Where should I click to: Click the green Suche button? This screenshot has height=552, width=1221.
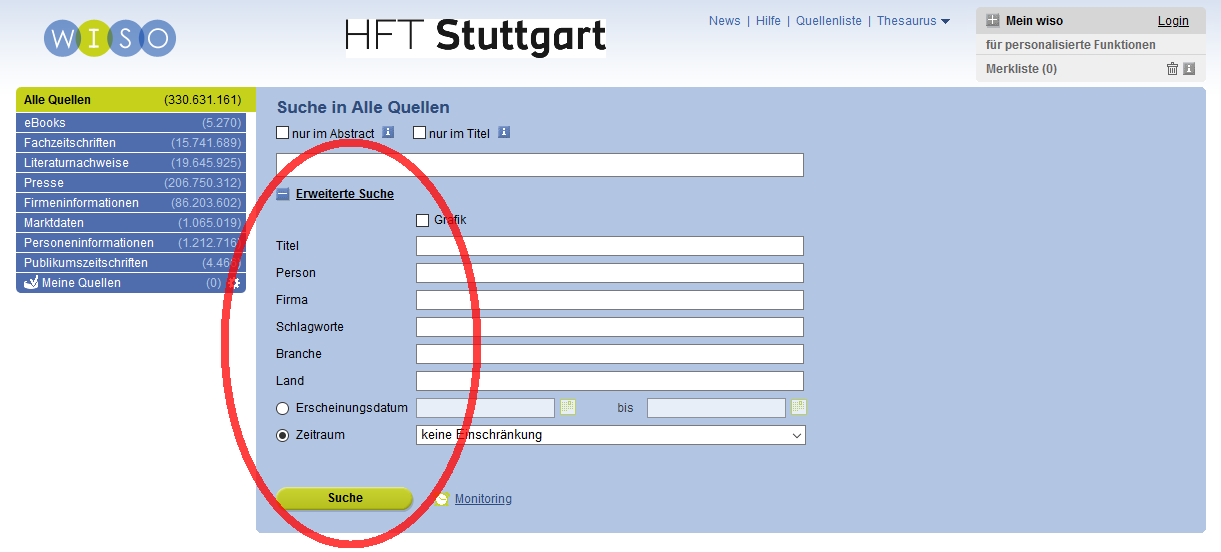click(x=345, y=498)
